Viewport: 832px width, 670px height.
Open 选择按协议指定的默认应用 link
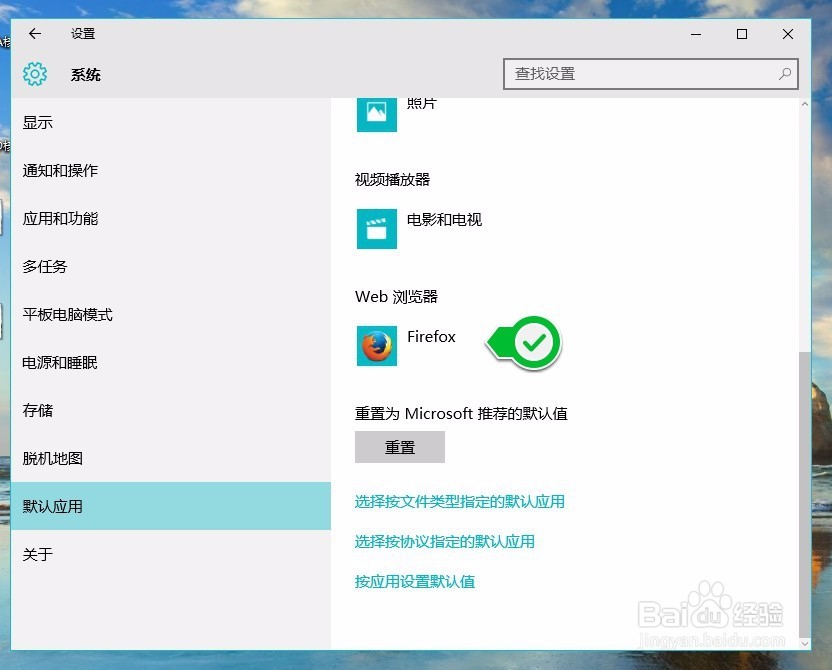coord(445,542)
